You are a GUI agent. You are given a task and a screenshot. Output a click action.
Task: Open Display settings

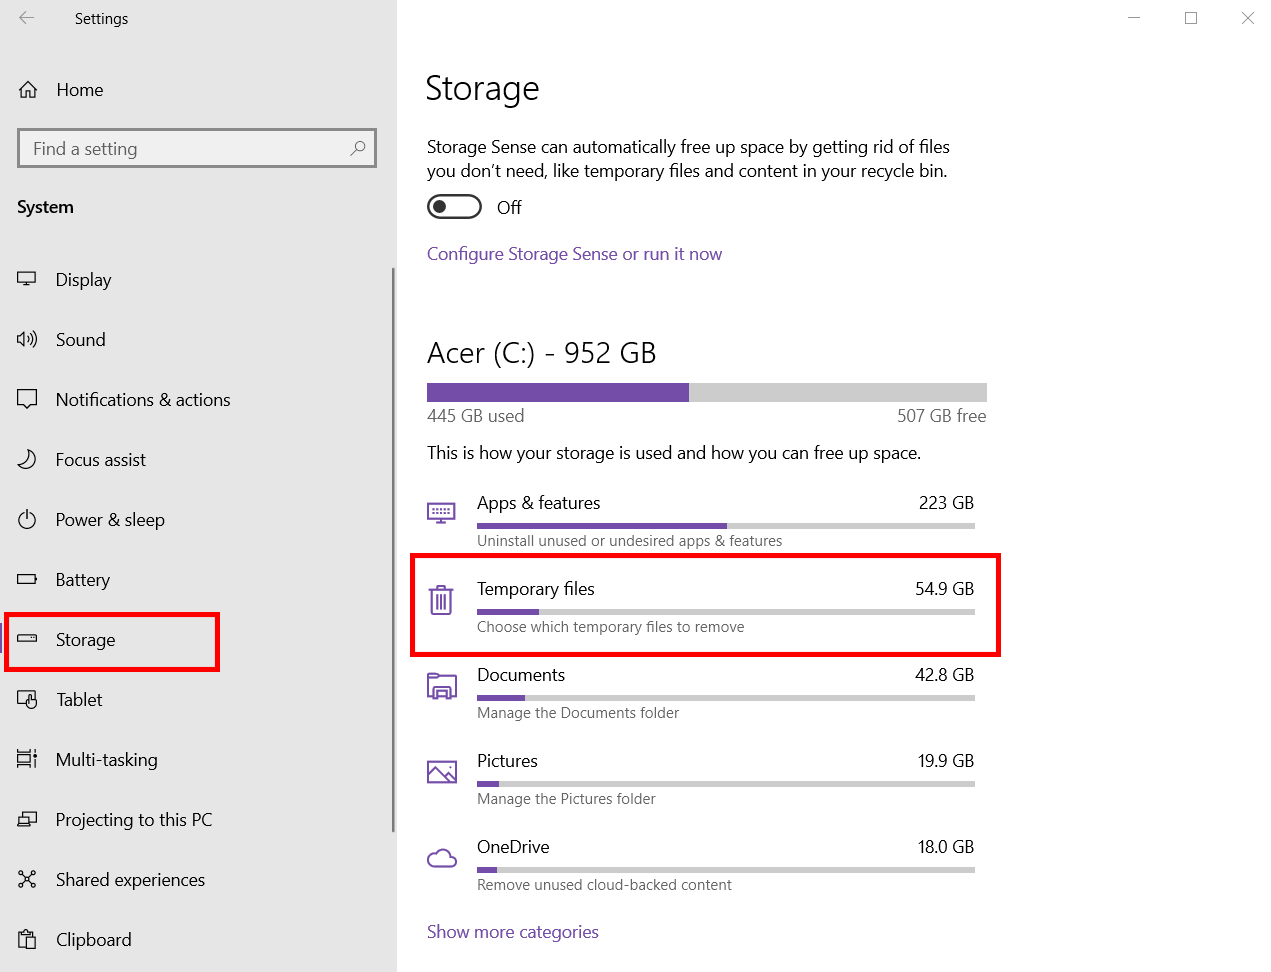(198, 280)
